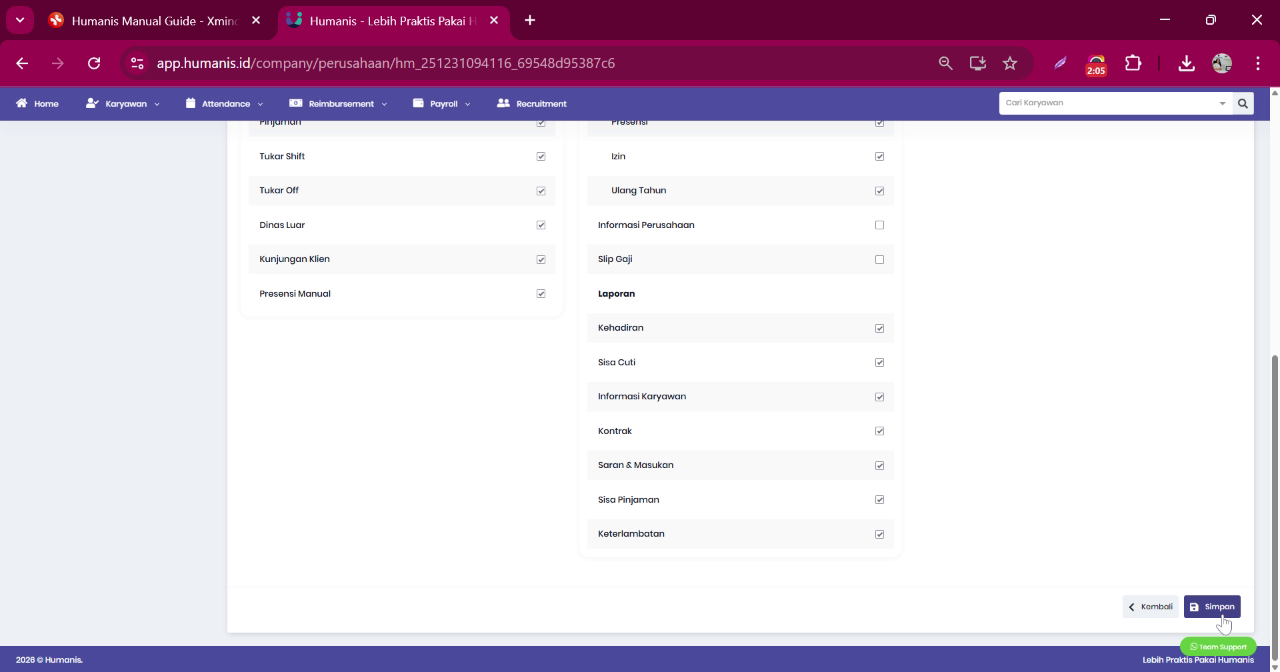Open the Cari Karyawan dropdown arrow
Screen dimensions: 1280x672
(1222, 103)
